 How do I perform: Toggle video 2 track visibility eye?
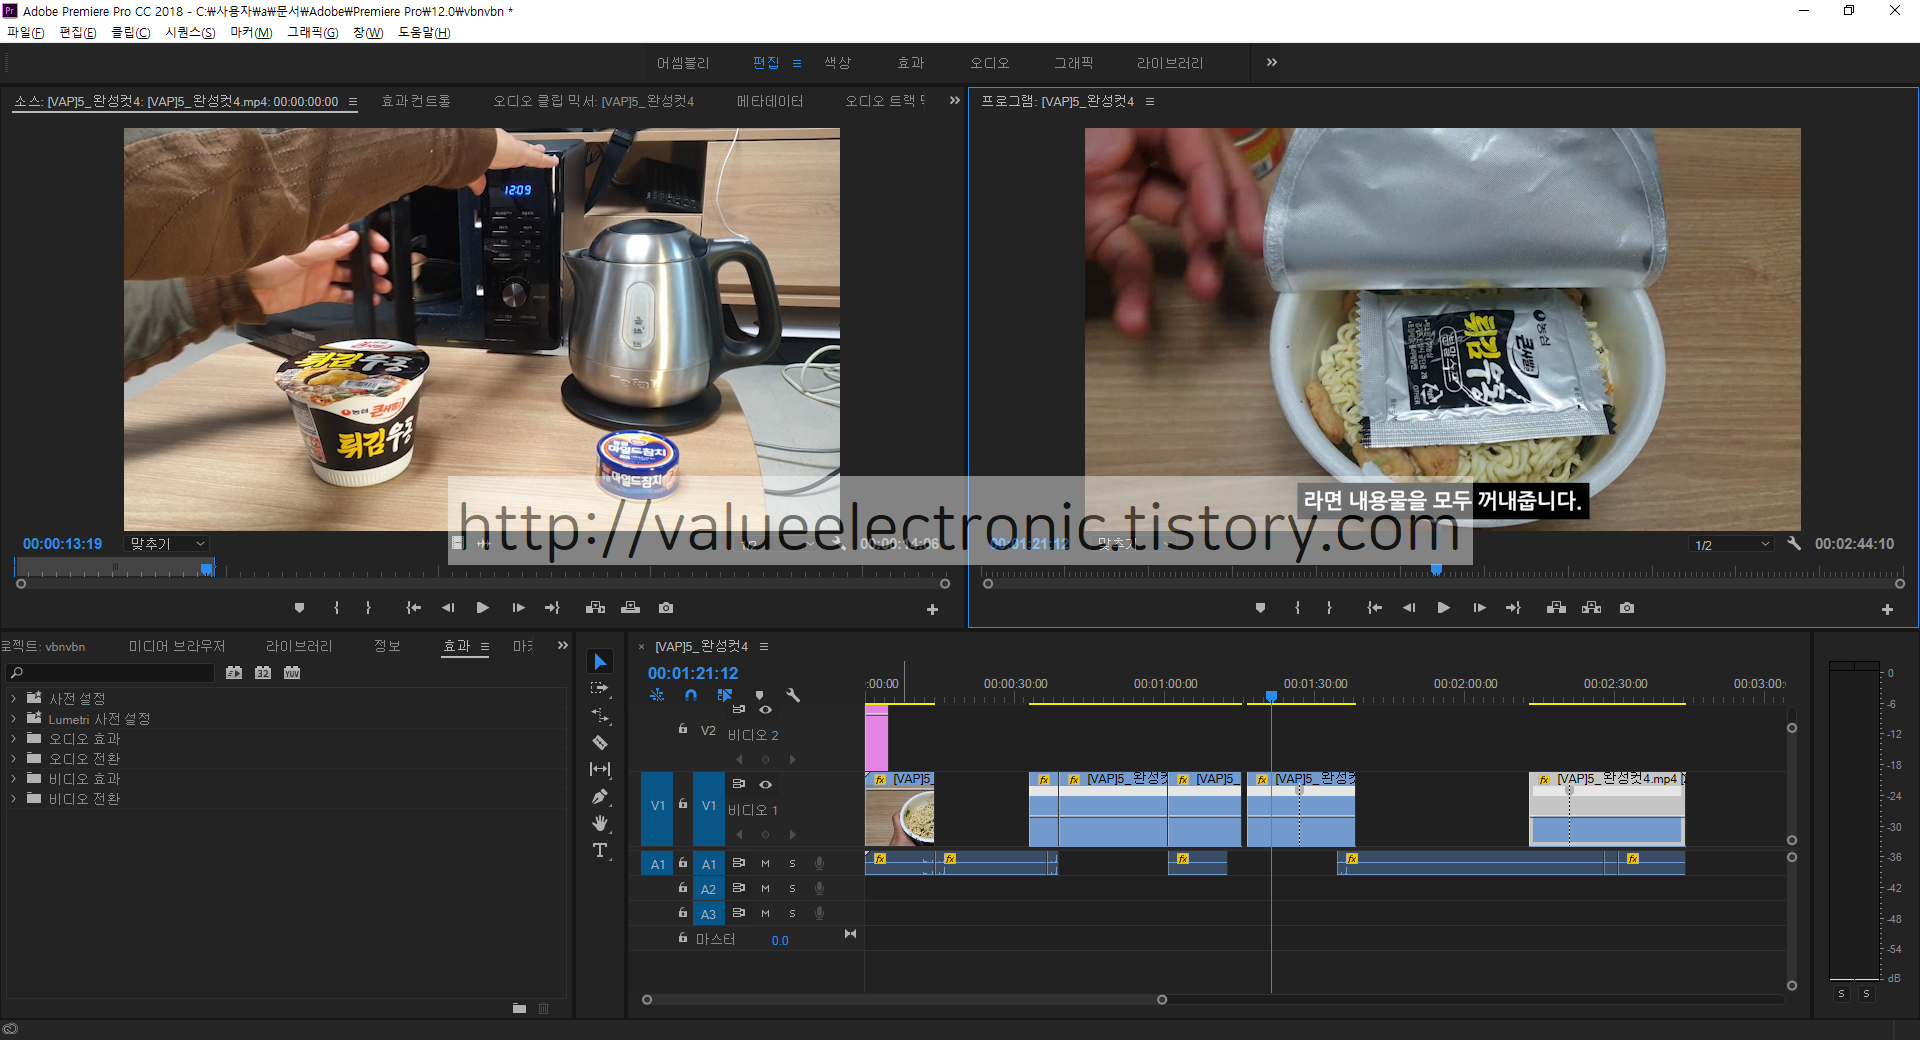pos(765,710)
